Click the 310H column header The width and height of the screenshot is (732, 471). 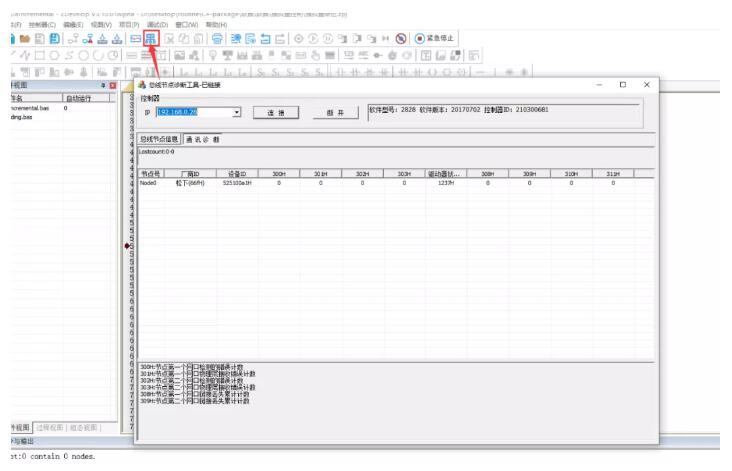[571, 174]
